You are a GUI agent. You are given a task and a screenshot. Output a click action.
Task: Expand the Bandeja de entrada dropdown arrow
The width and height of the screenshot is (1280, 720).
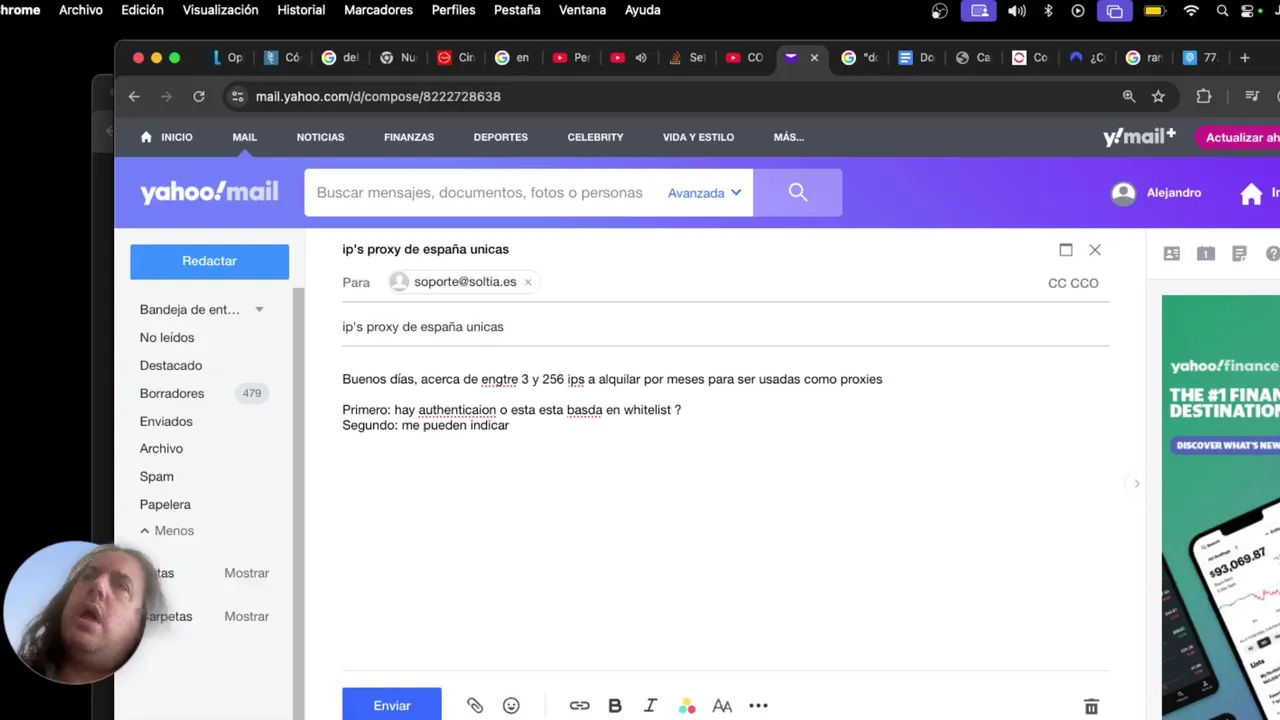[x=259, y=310]
